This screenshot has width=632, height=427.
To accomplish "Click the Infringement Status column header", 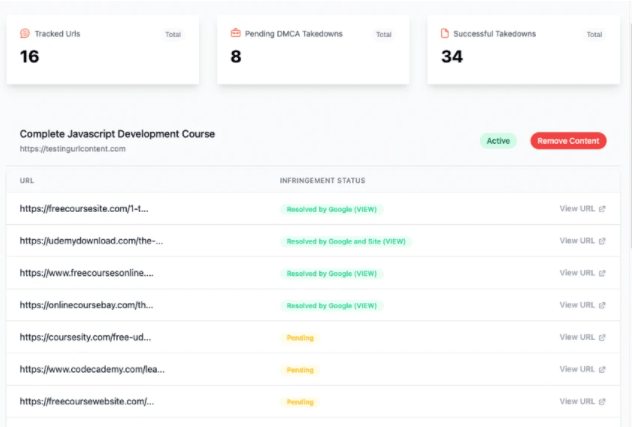I will (322, 181).
